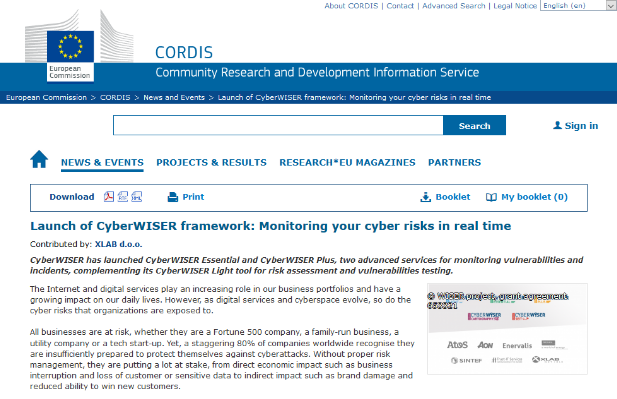Open the PARTNERS tab
This screenshot has height=399, width=617.
coord(454,163)
